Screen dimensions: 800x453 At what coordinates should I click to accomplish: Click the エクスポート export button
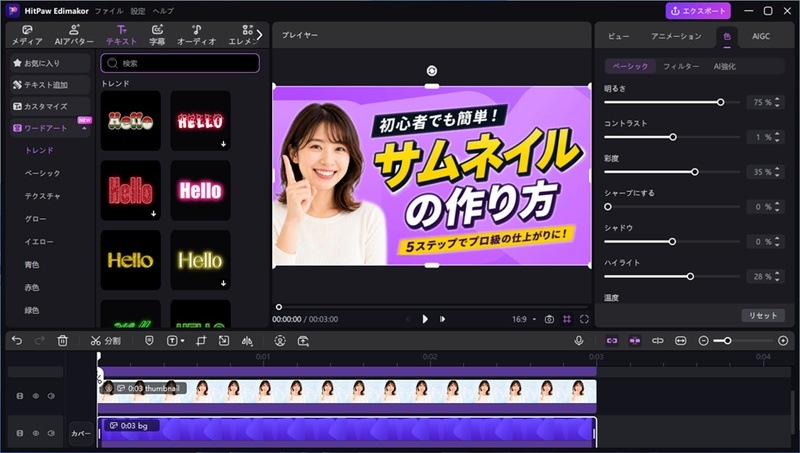(x=697, y=11)
